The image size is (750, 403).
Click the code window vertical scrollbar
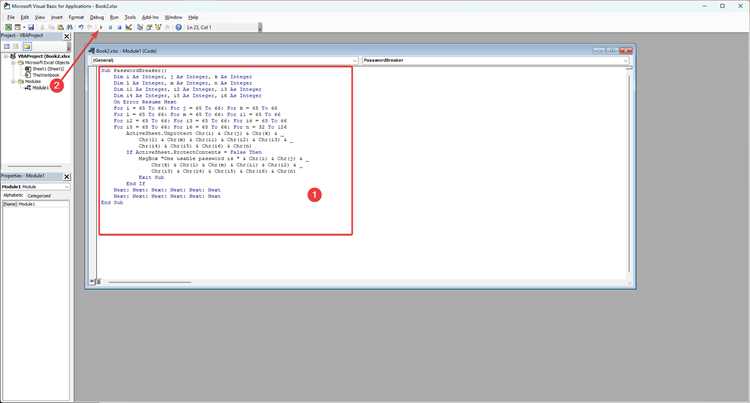pyautogui.click(x=629, y=172)
